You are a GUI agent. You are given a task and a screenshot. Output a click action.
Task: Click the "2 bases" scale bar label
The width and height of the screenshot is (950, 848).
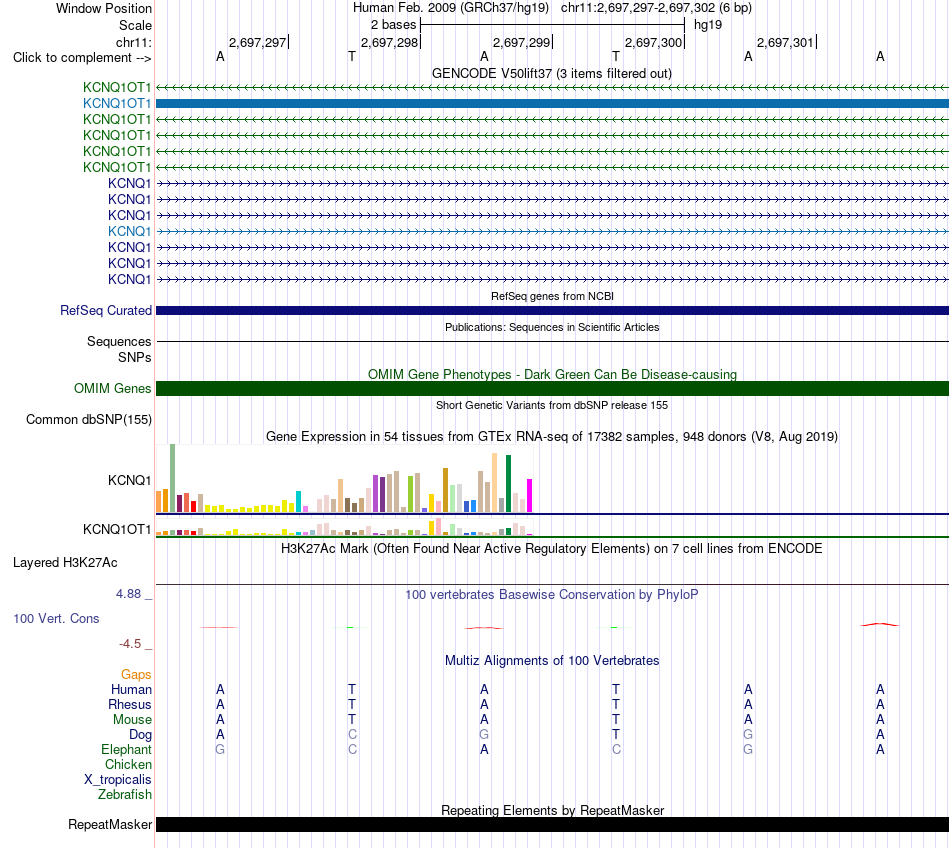point(393,25)
